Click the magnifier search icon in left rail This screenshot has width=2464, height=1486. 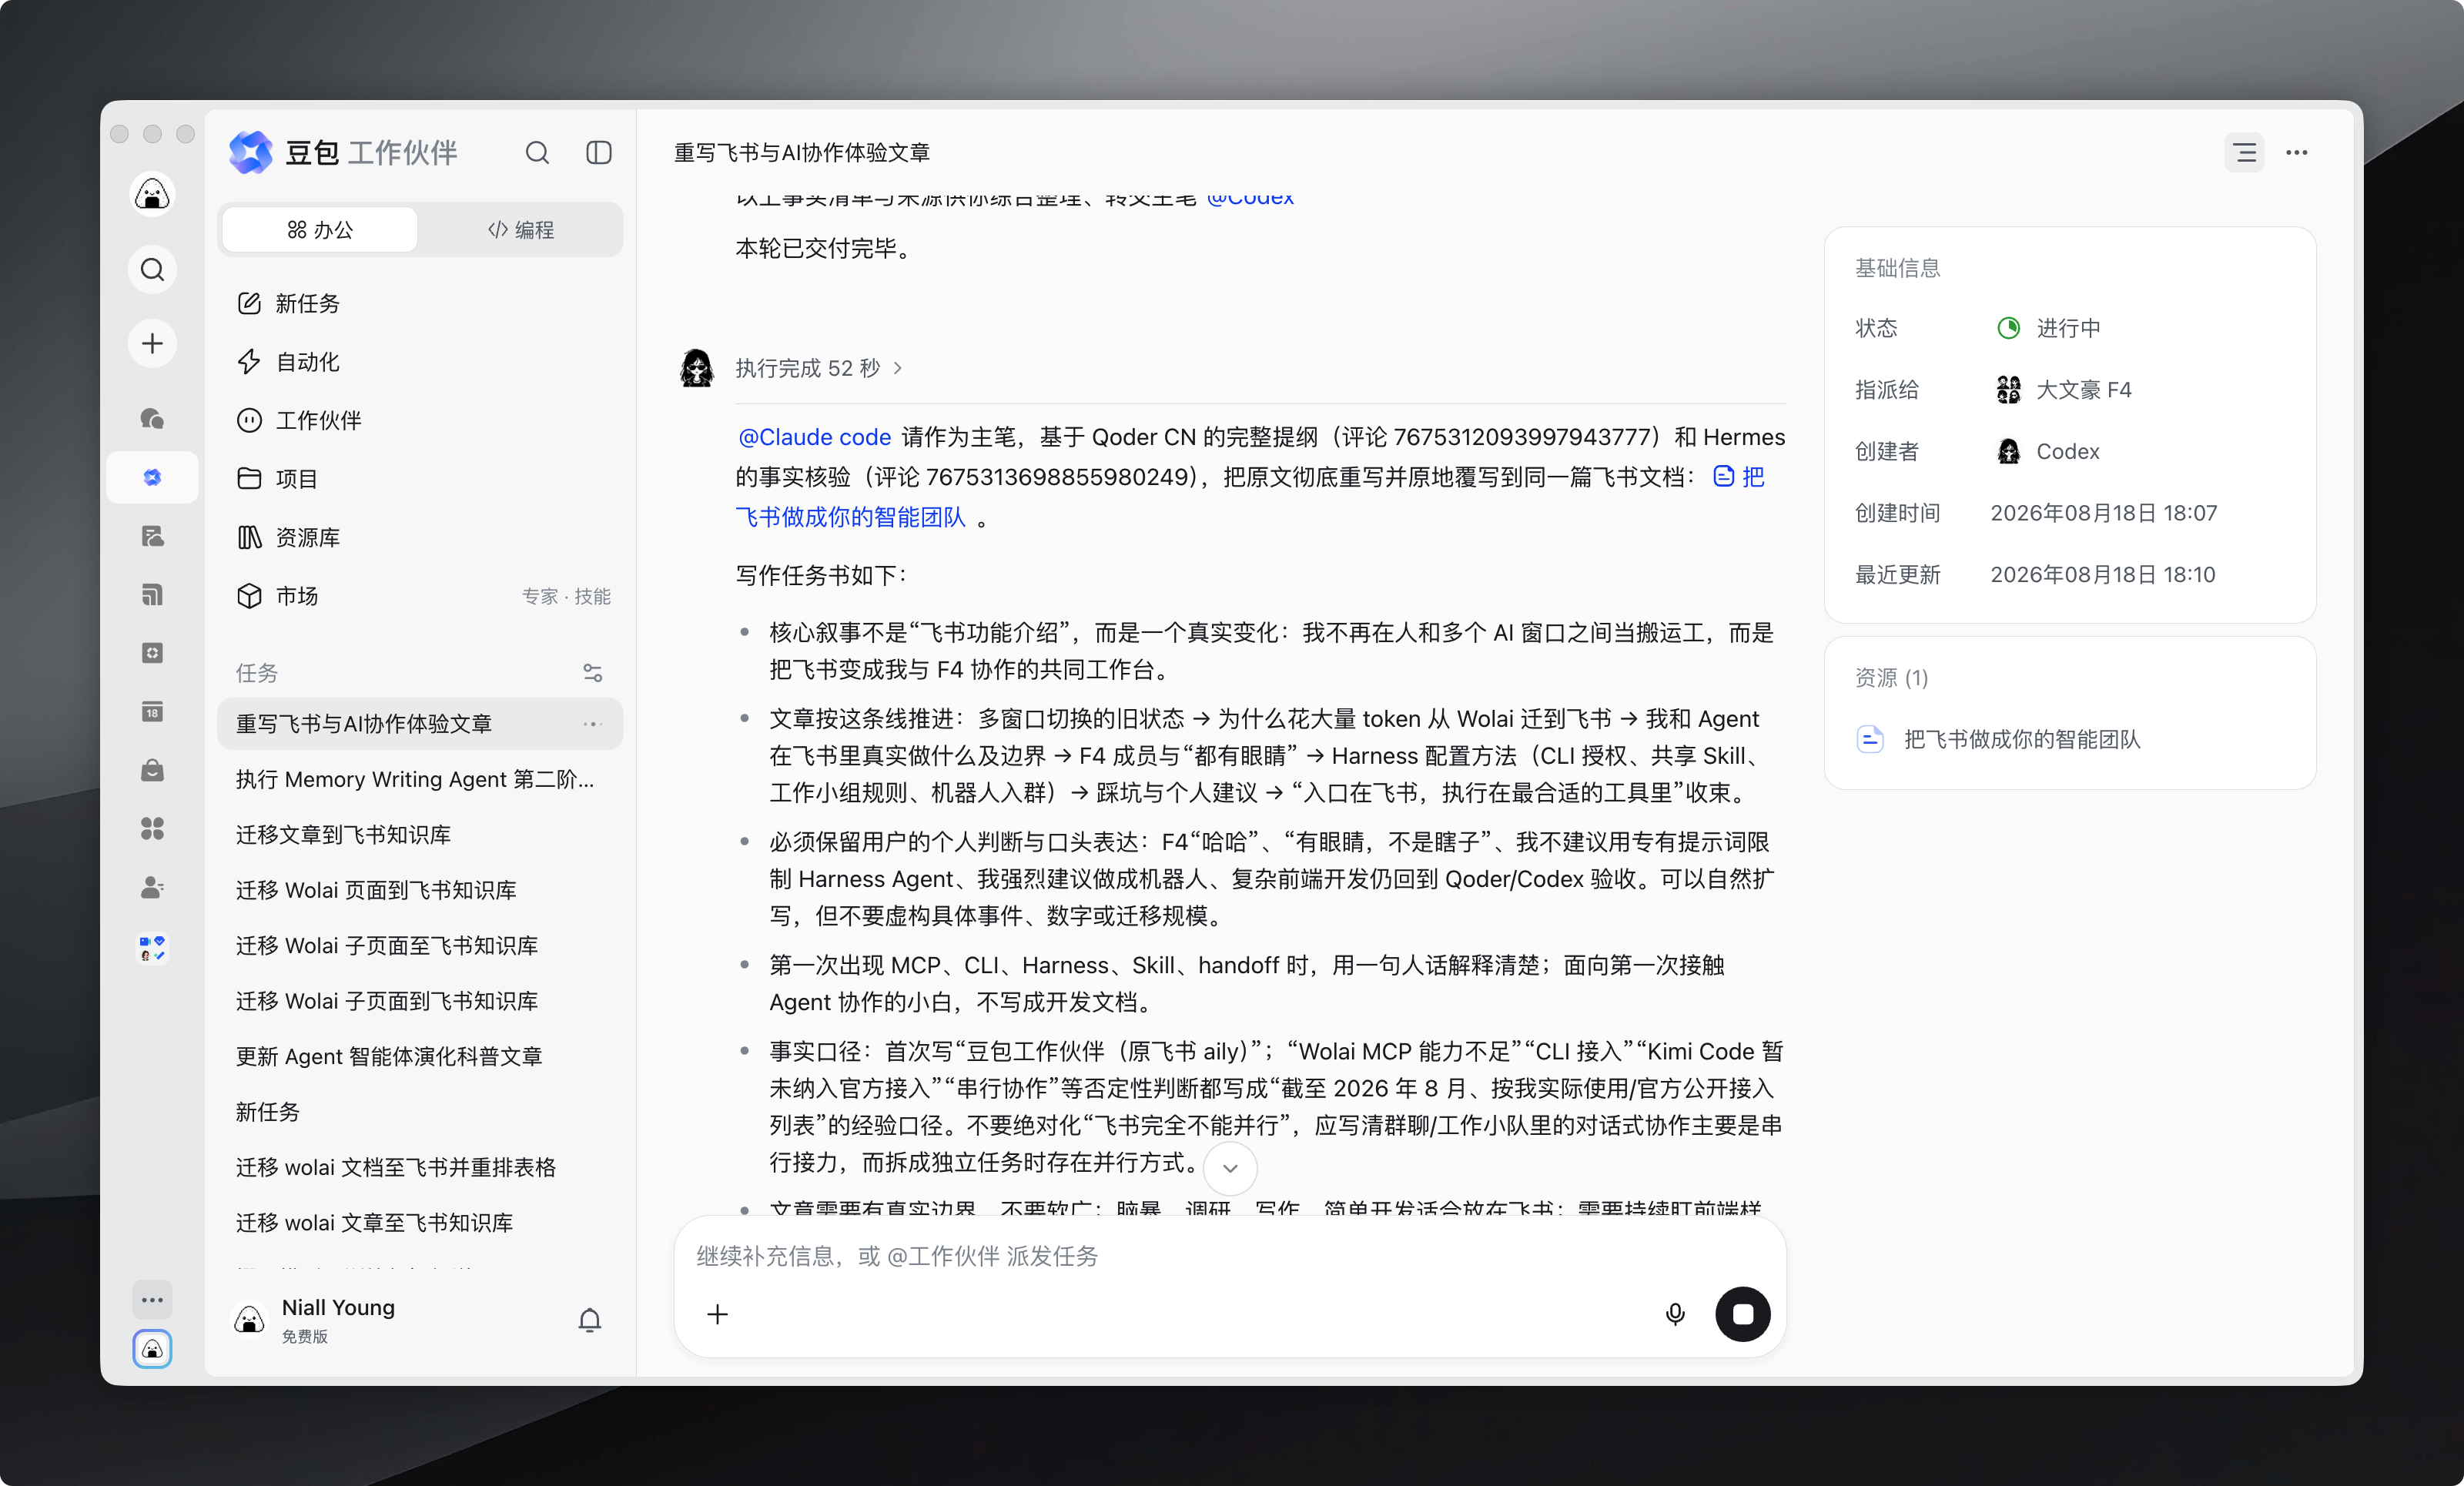pyautogui.click(x=152, y=269)
